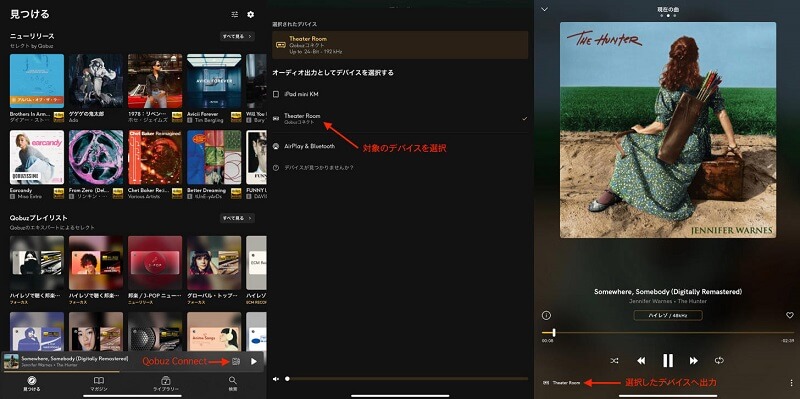Open the Avicii Forever album cover
The height and width of the screenshot is (399, 800).
[214, 81]
